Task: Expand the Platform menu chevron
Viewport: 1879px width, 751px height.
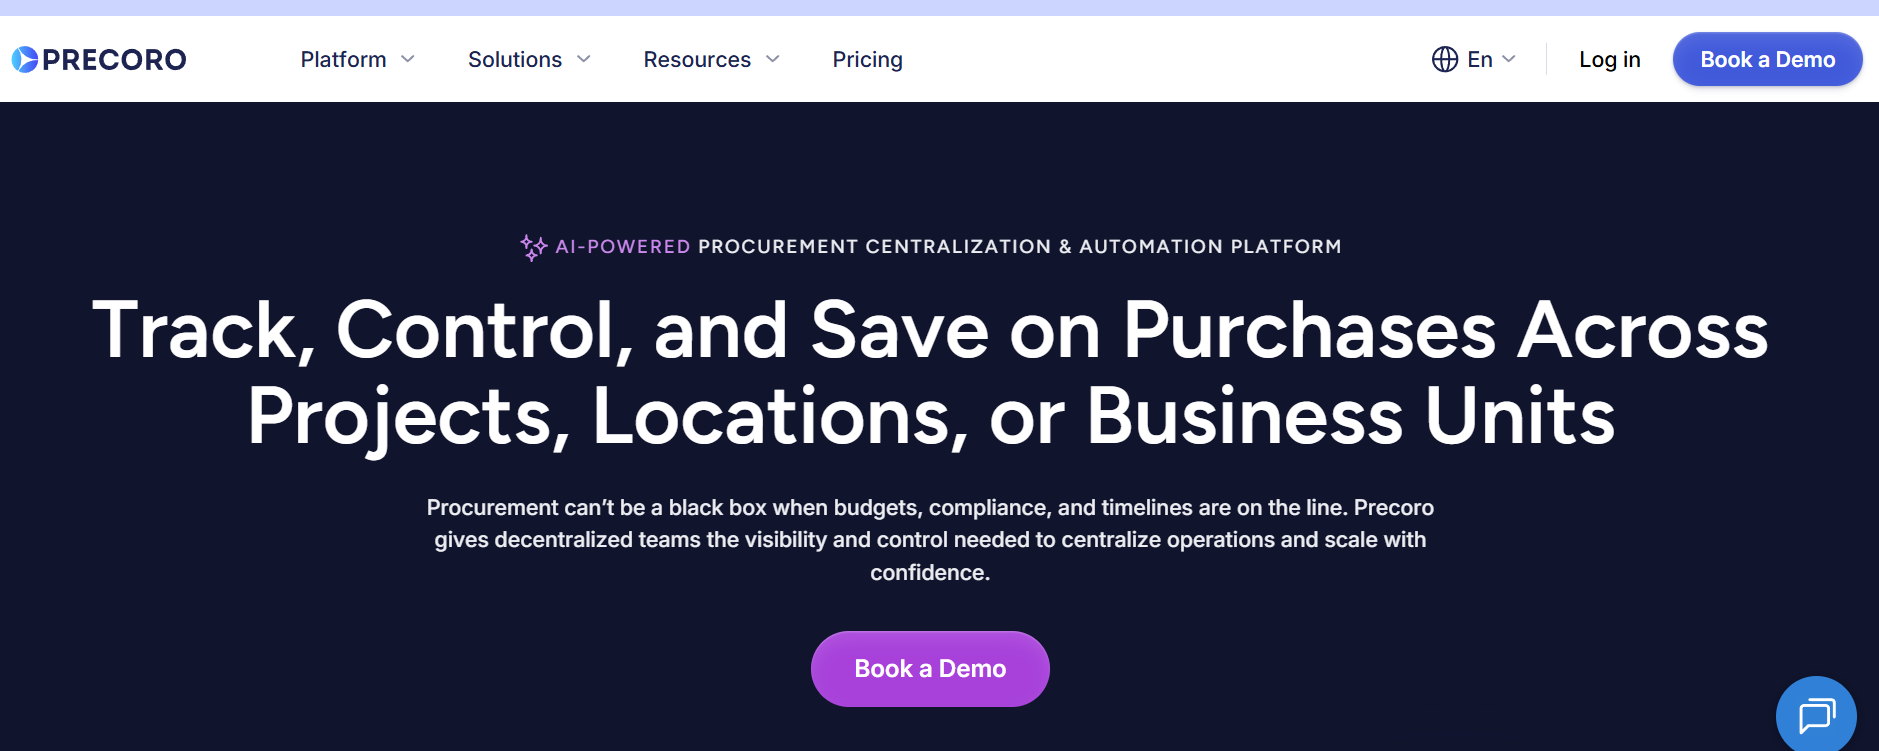Action: [408, 60]
